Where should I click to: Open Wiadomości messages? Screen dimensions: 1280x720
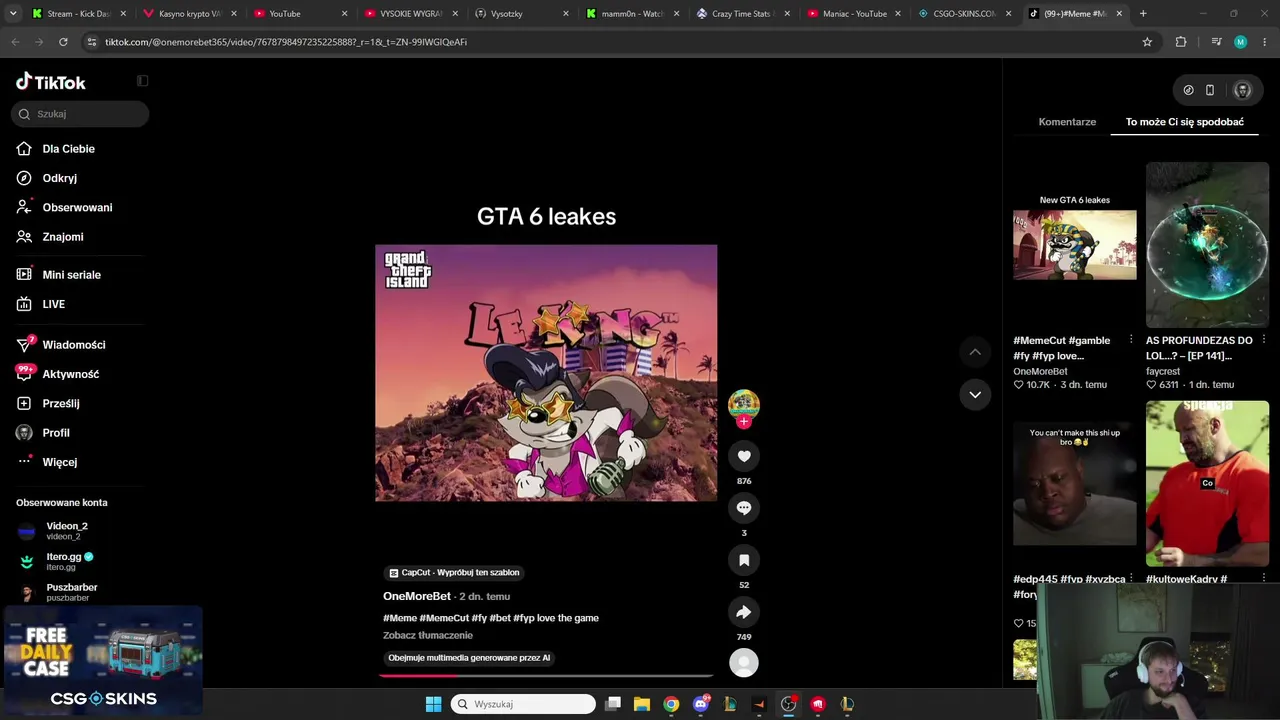75,345
